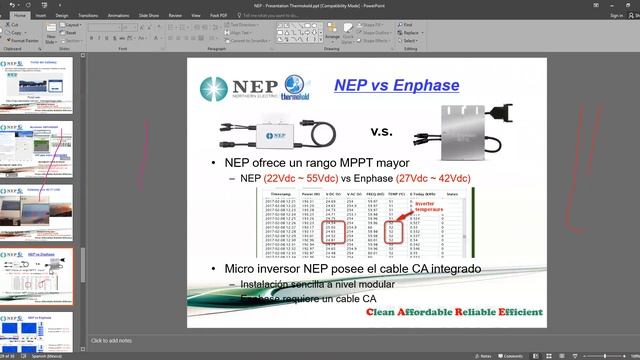The width and height of the screenshot is (640, 360).
Task: Toggle the Notes pane in status bar
Action: (483, 356)
